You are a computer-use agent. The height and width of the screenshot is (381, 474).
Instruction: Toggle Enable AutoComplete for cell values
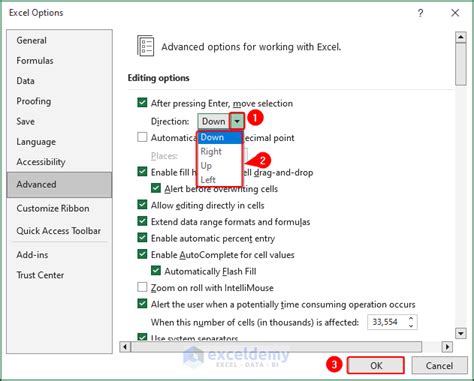142,254
